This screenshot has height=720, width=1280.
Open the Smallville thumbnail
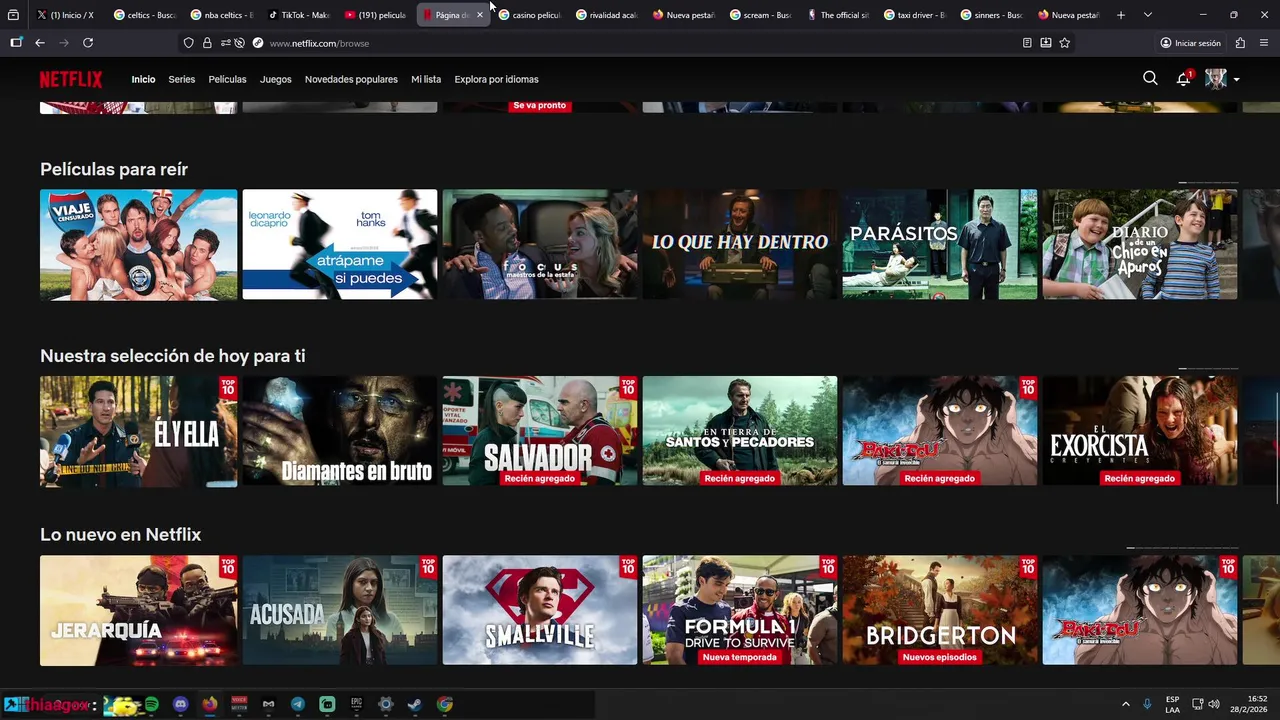540,610
